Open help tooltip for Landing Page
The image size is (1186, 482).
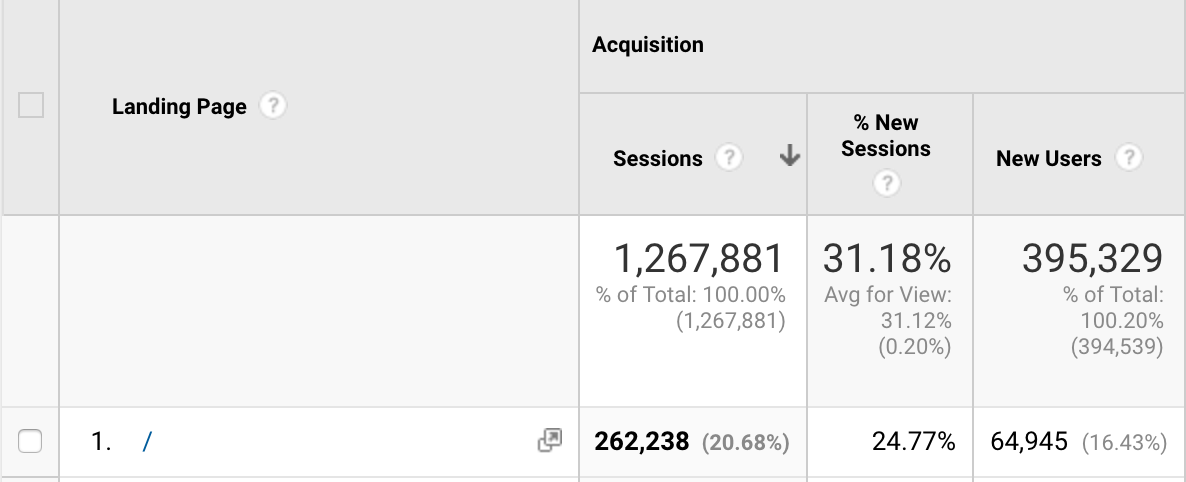(x=272, y=106)
